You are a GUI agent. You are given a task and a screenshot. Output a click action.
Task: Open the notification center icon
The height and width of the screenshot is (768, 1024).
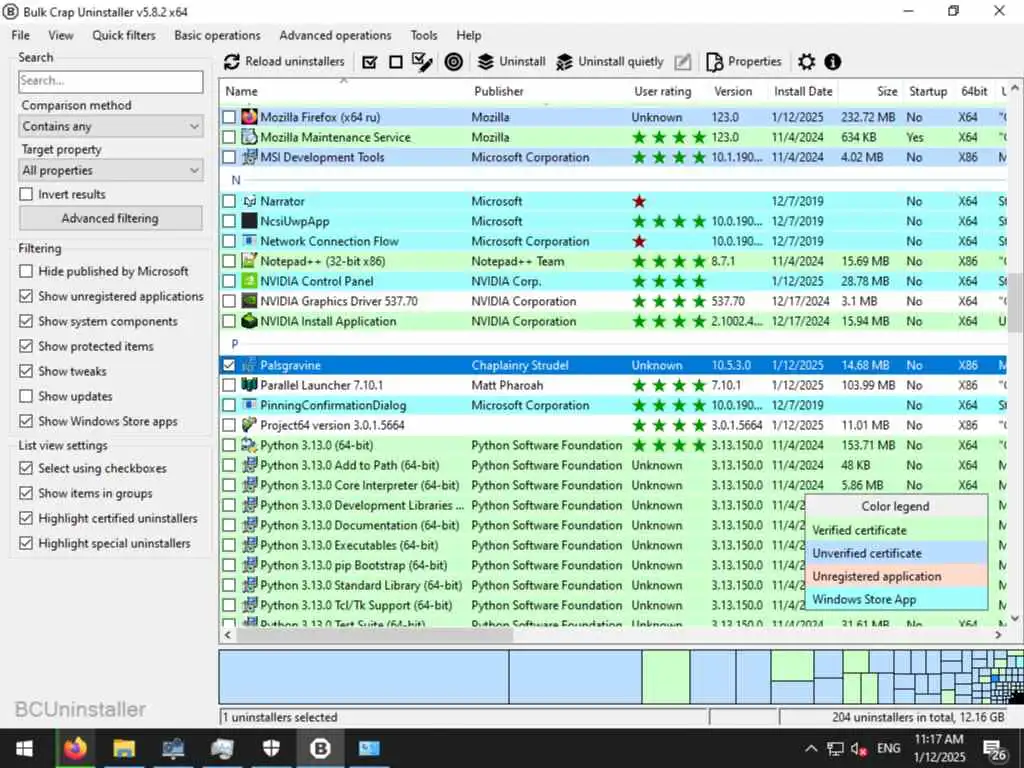pyautogui.click(x=995, y=750)
